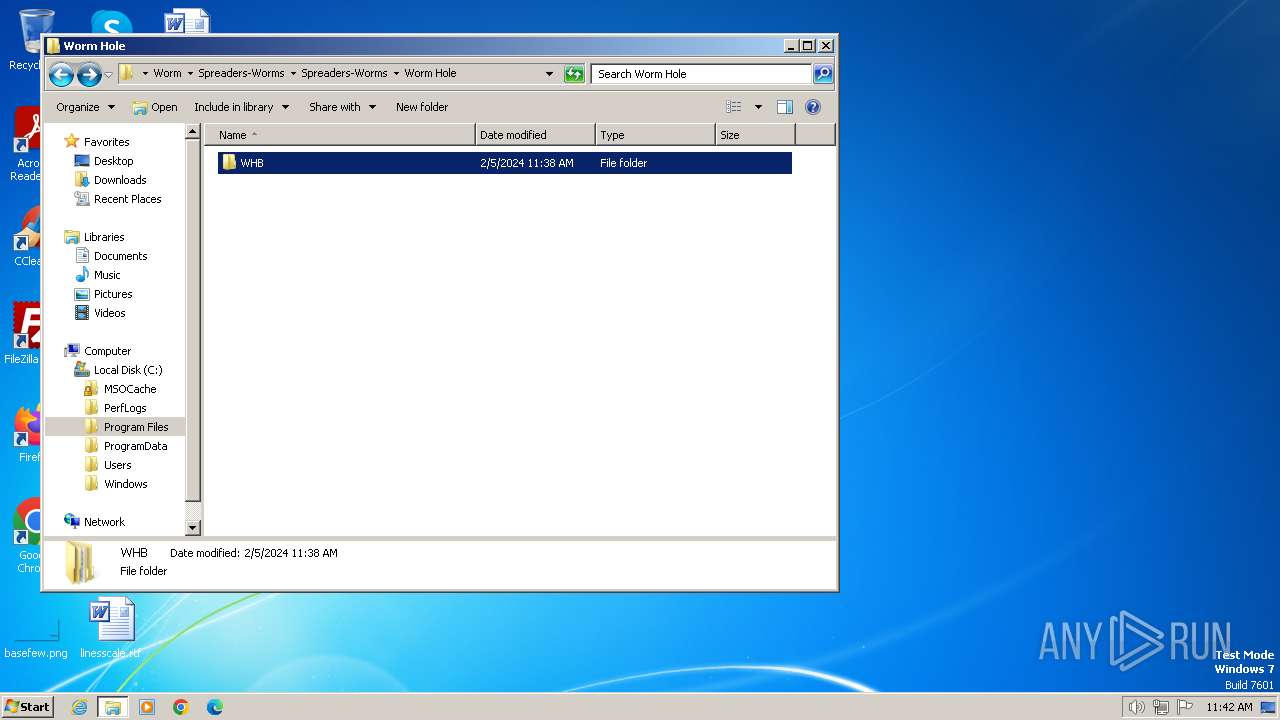The height and width of the screenshot is (720, 1280).
Task: Click Windows Explorer taskbar icon
Action: pos(113,707)
